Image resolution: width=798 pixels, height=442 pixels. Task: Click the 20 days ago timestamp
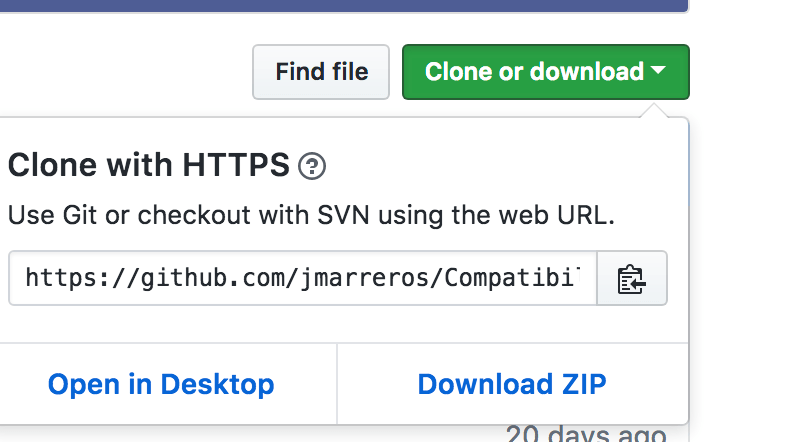(x=586, y=434)
